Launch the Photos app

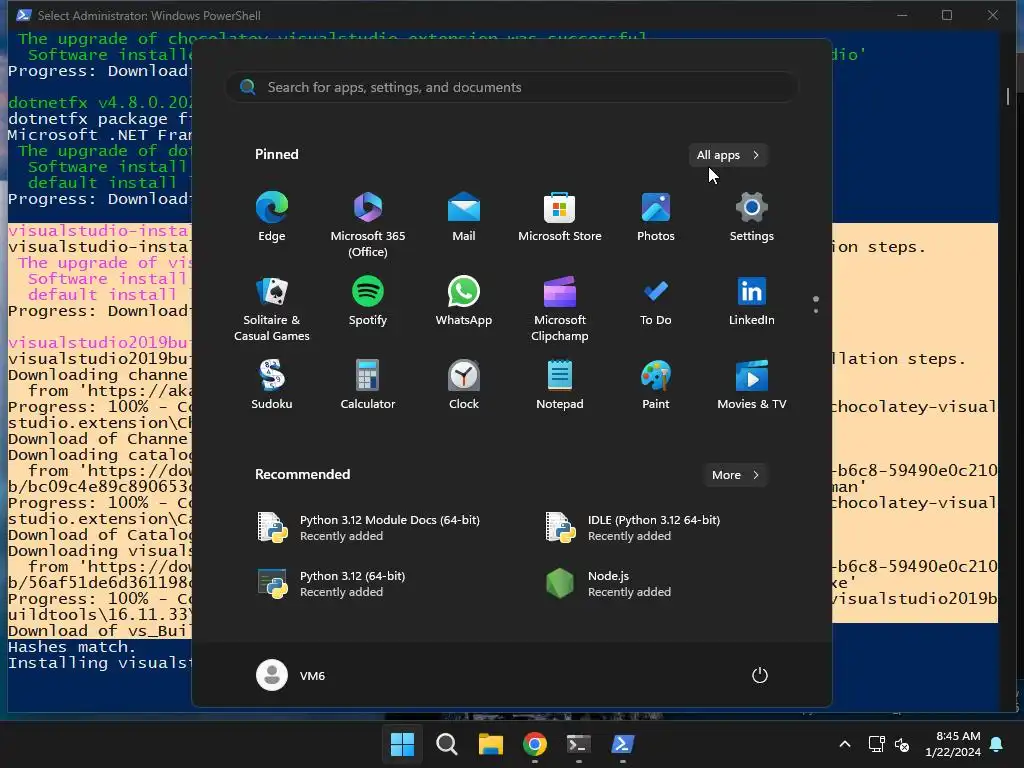656,218
